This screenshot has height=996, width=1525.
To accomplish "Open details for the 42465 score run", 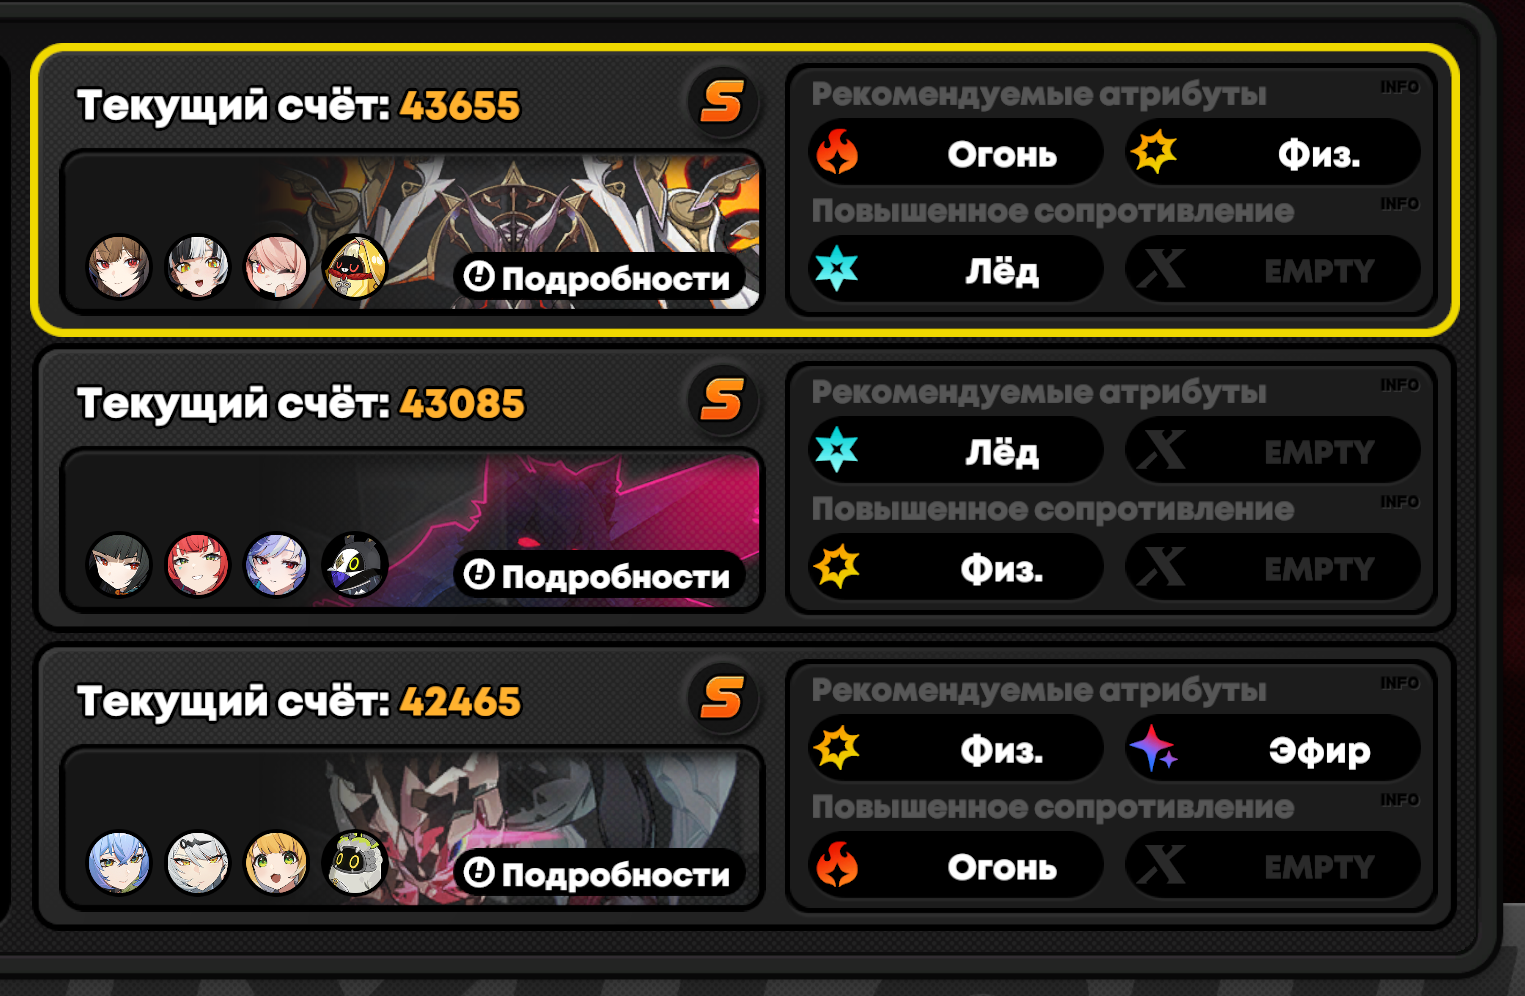I will pyautogui.click(x=600, y=873).
